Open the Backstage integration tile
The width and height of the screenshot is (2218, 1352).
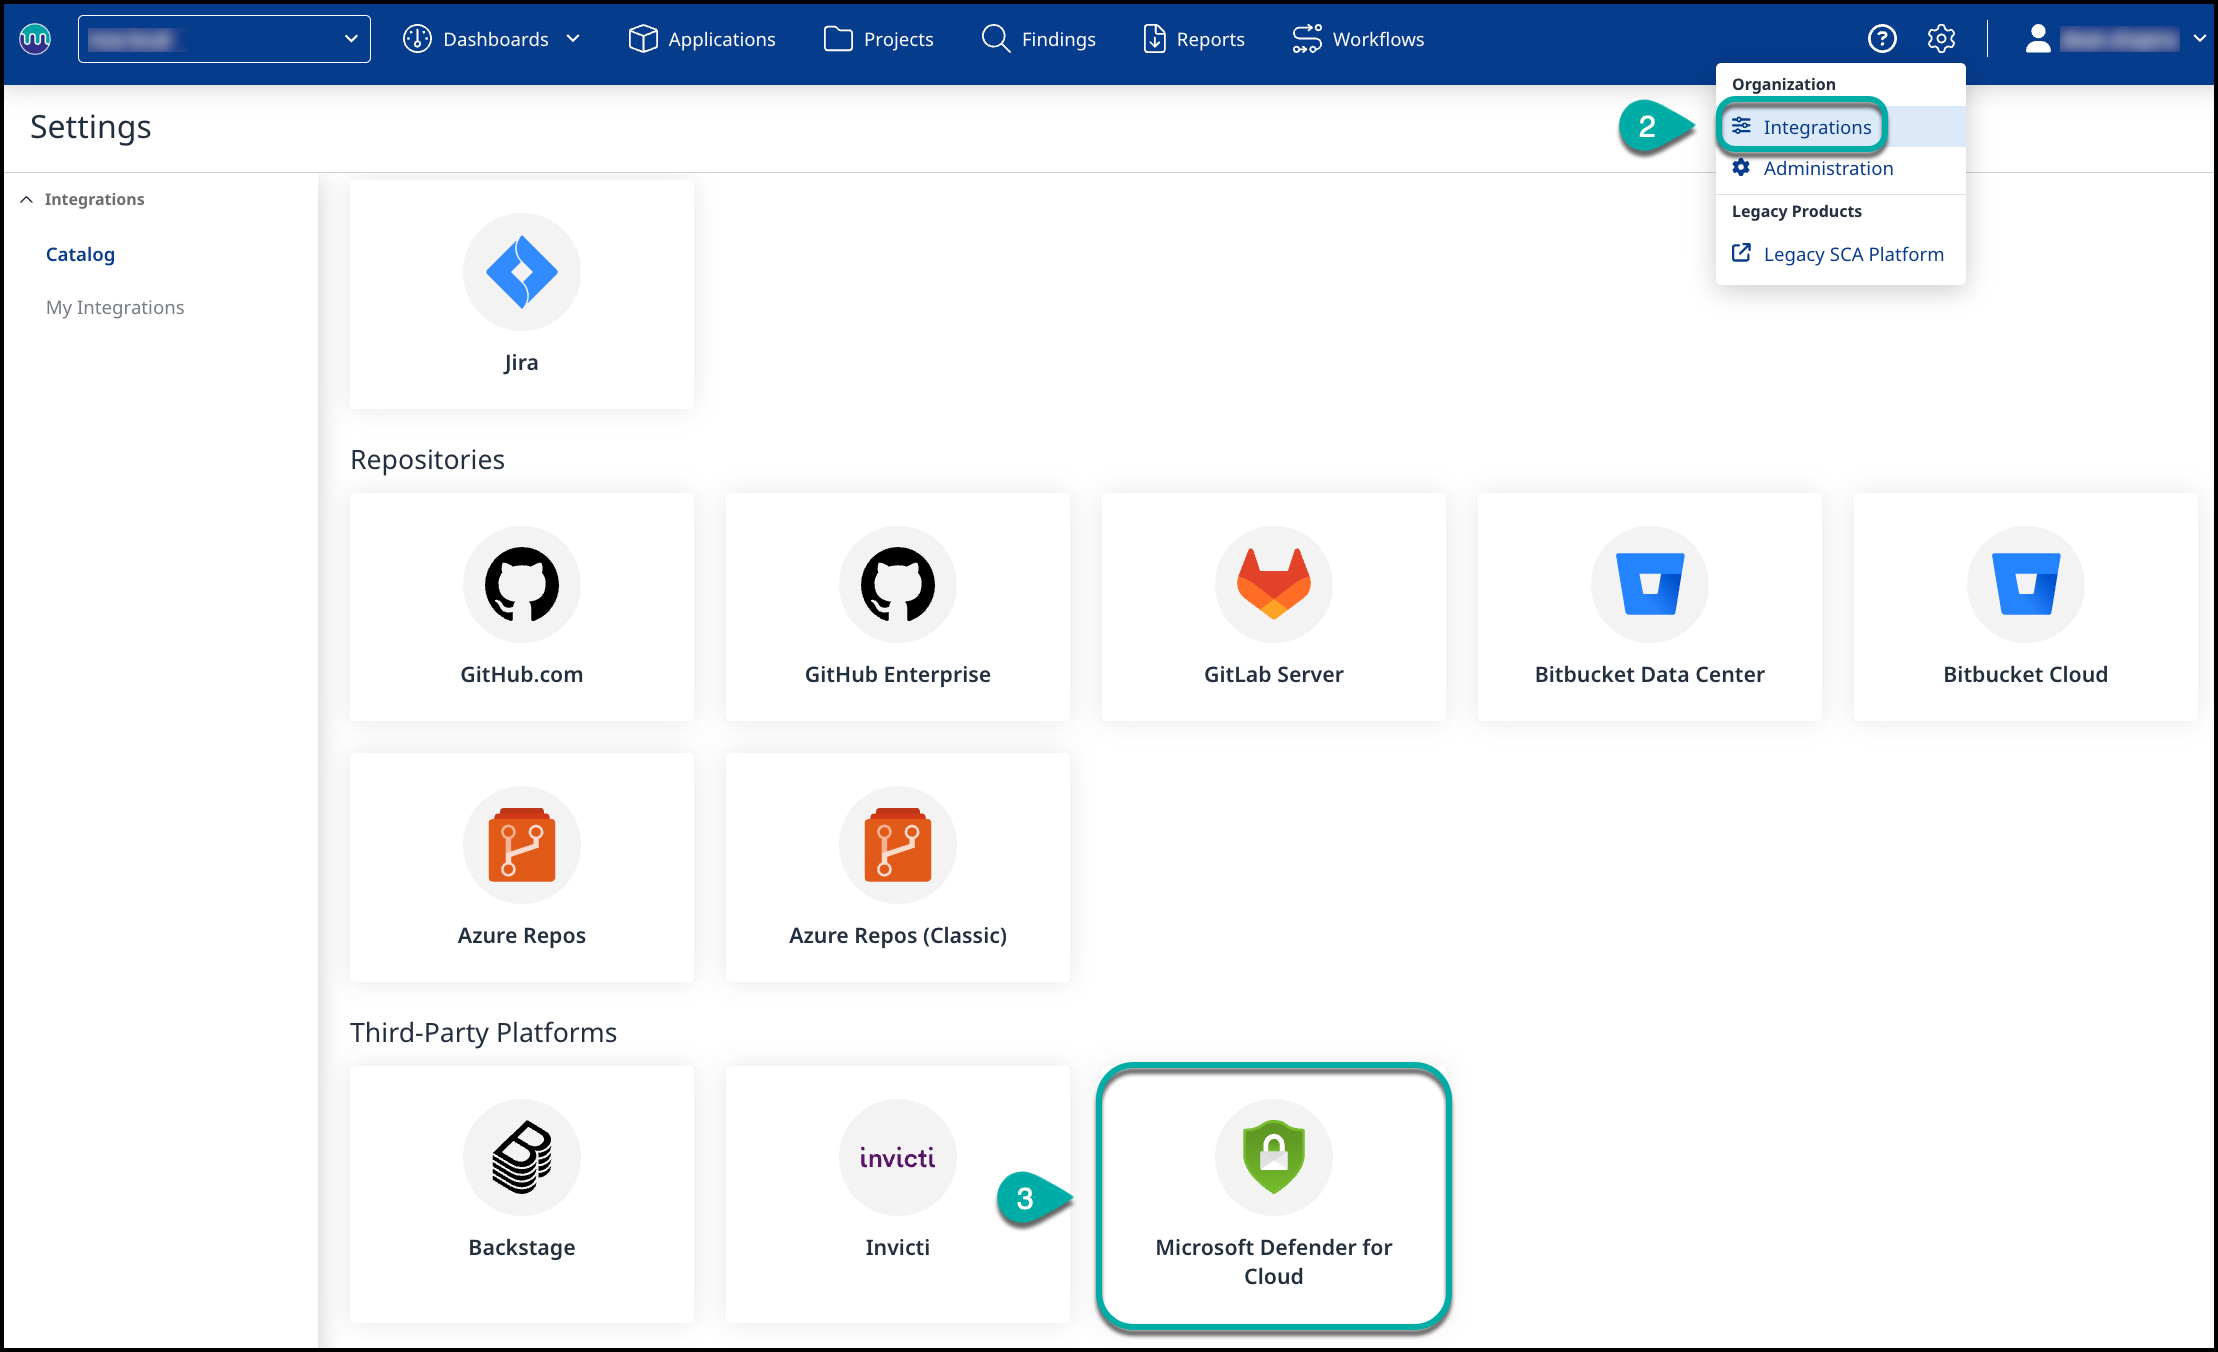(521, 1193)
